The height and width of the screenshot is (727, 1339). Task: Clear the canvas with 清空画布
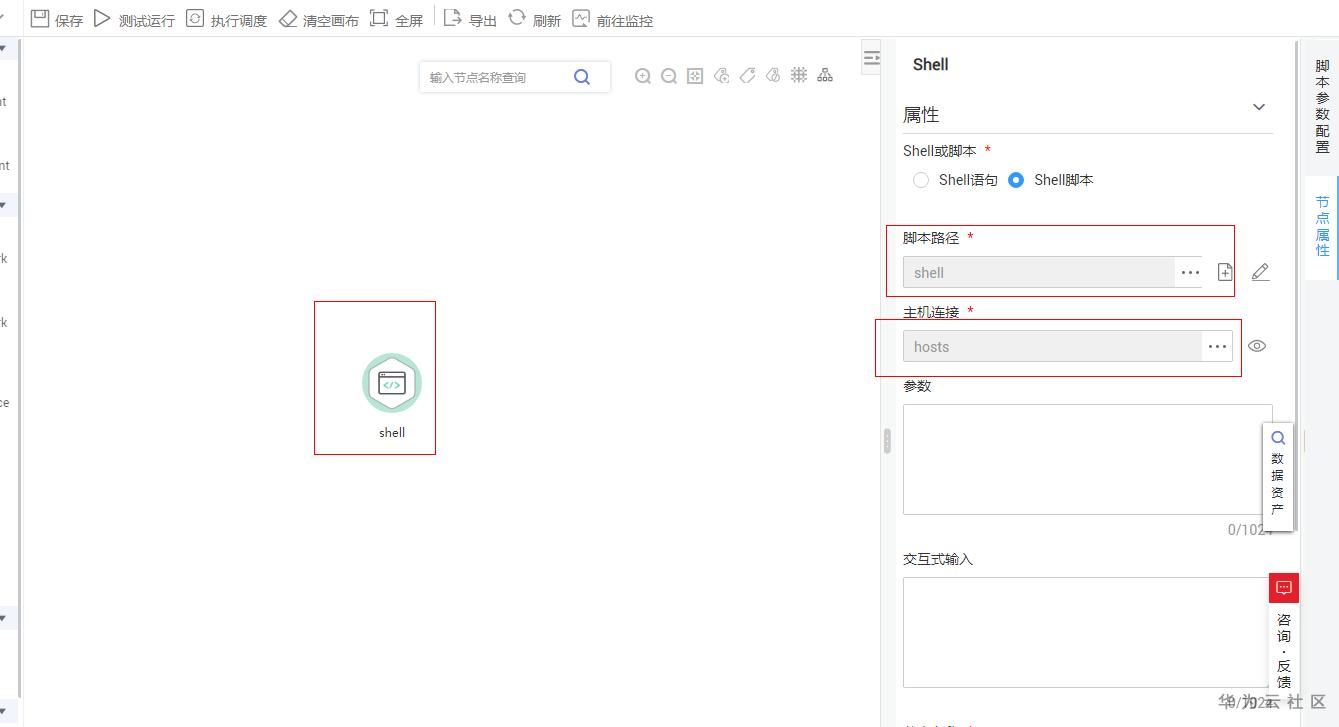point(318,19)
